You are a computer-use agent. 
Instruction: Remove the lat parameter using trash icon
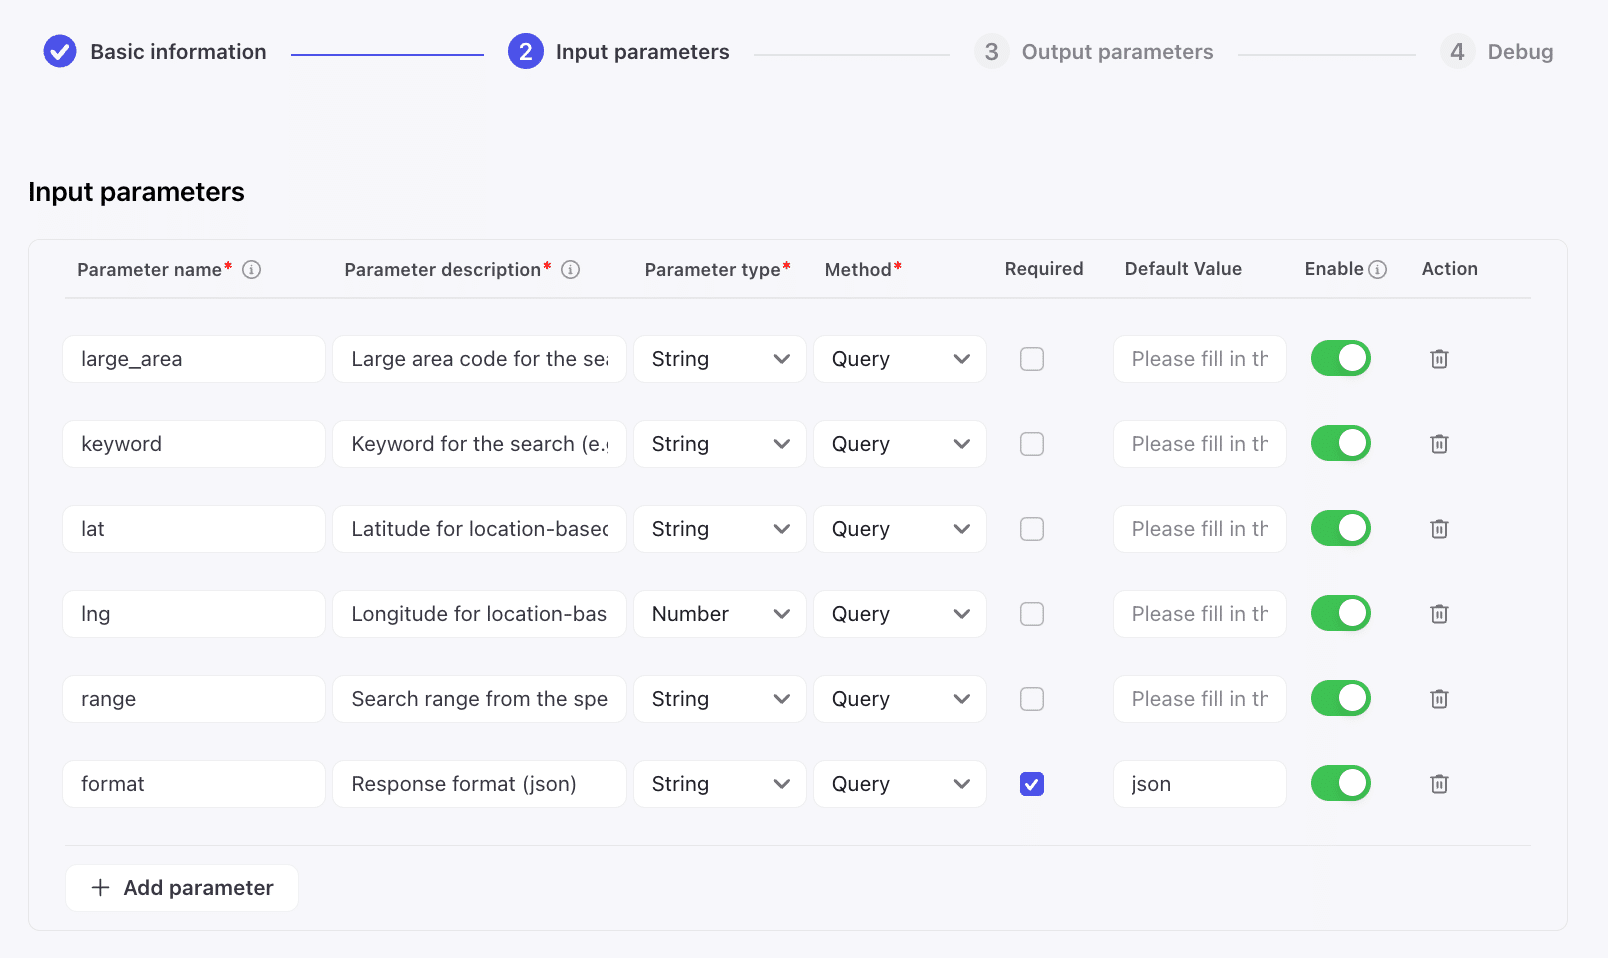(1439, 529)
